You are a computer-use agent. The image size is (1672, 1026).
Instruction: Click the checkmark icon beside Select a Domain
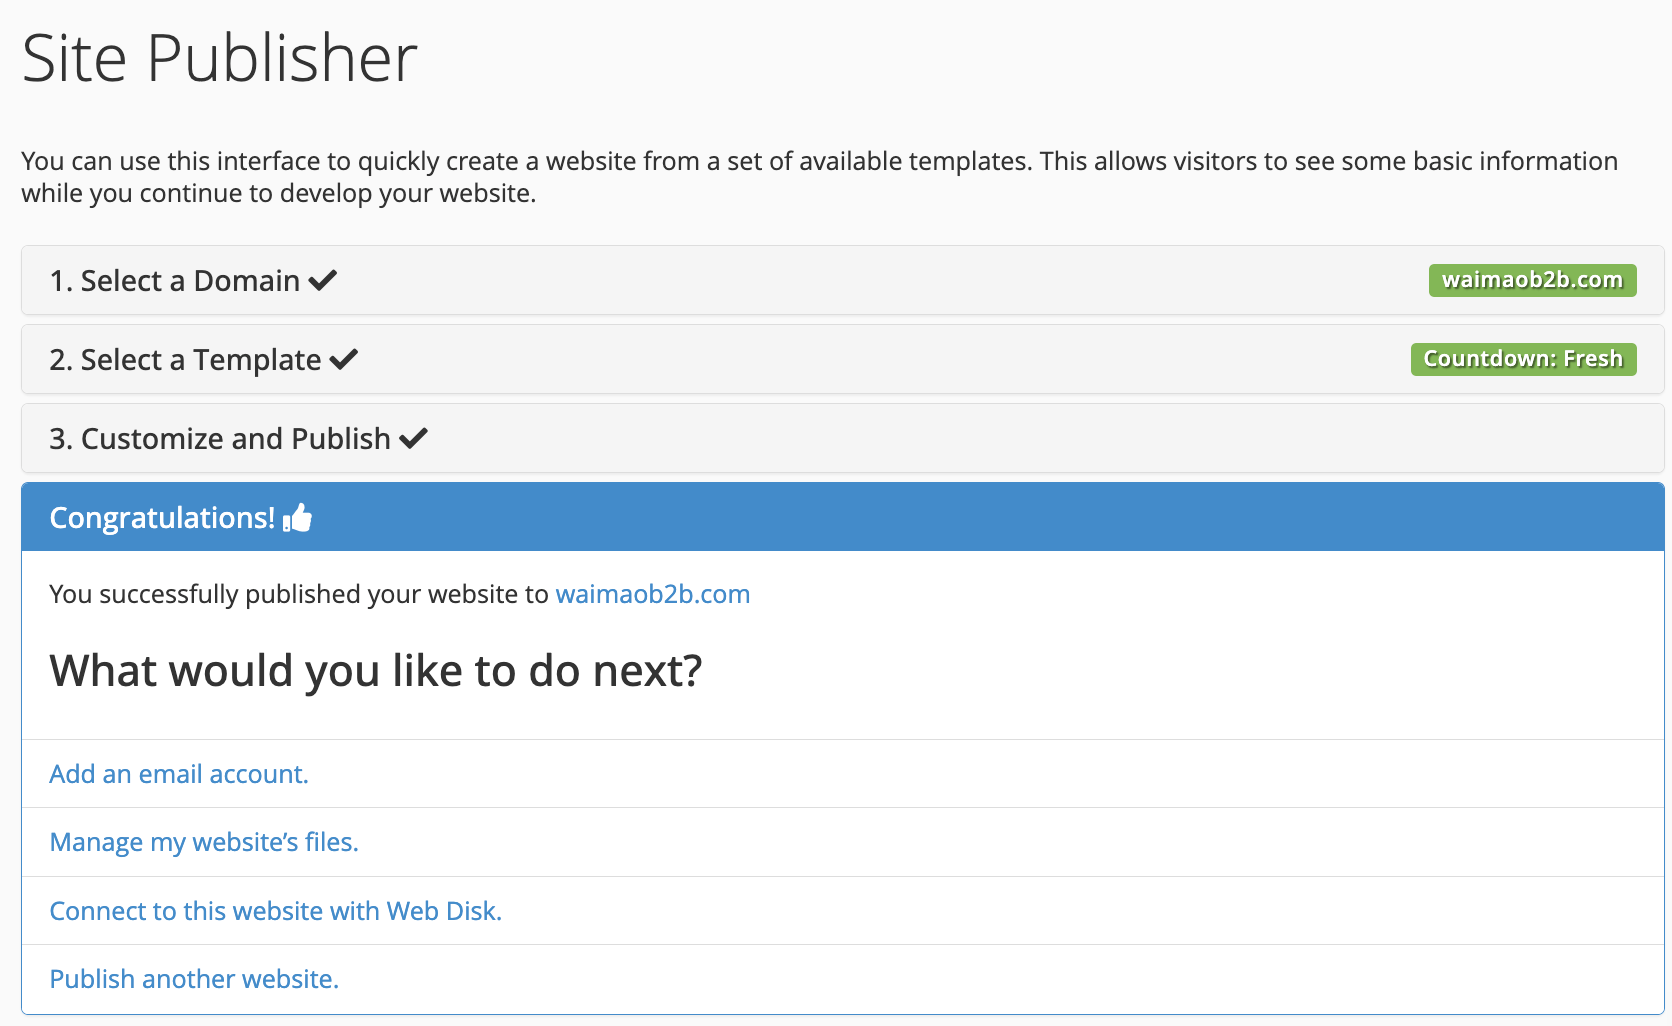click(x=323, y=281)
